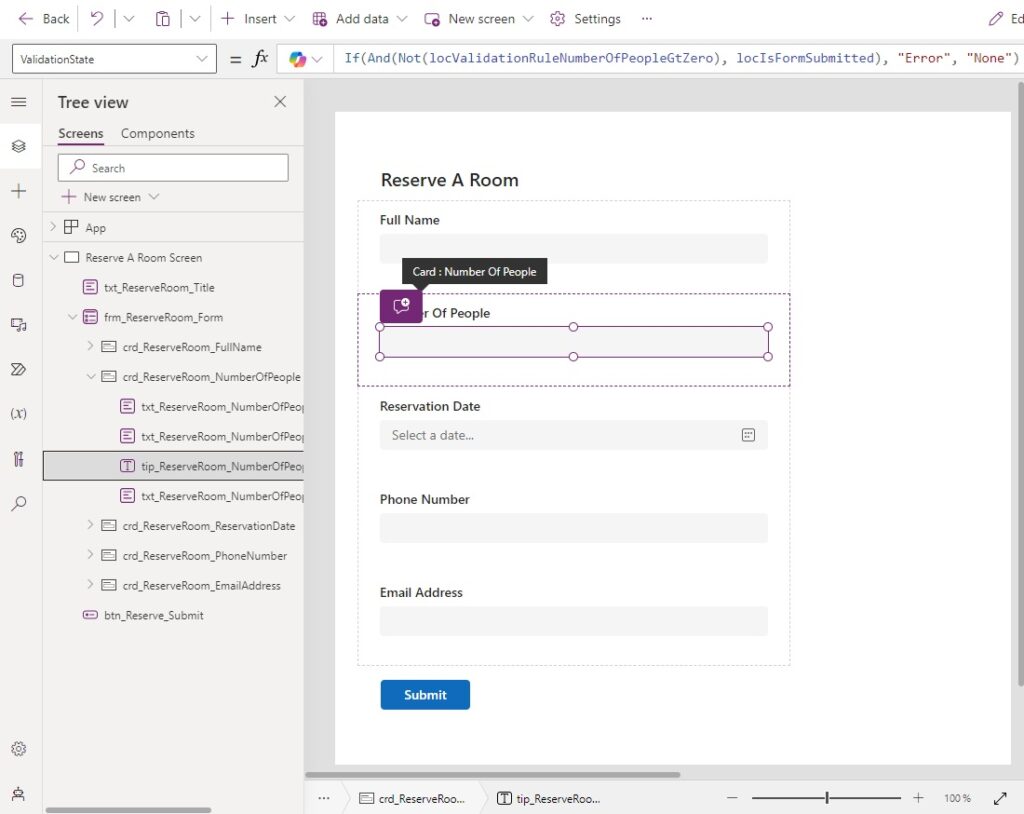The image size is (1024, 814).
Task: Open the Search pane magnifier icon
Action: [20, 503]
